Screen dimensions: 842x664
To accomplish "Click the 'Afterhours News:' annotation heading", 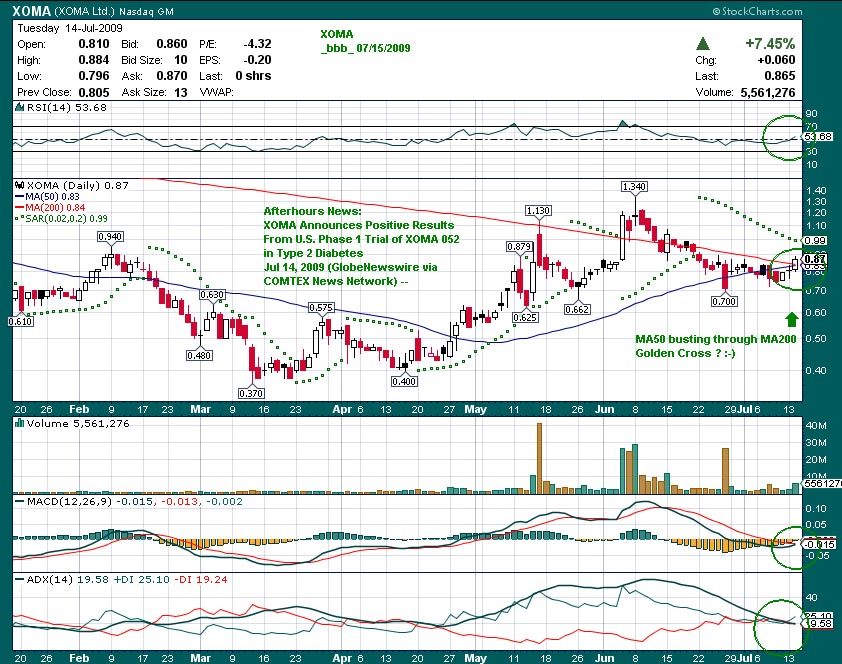I will point(313,211).
